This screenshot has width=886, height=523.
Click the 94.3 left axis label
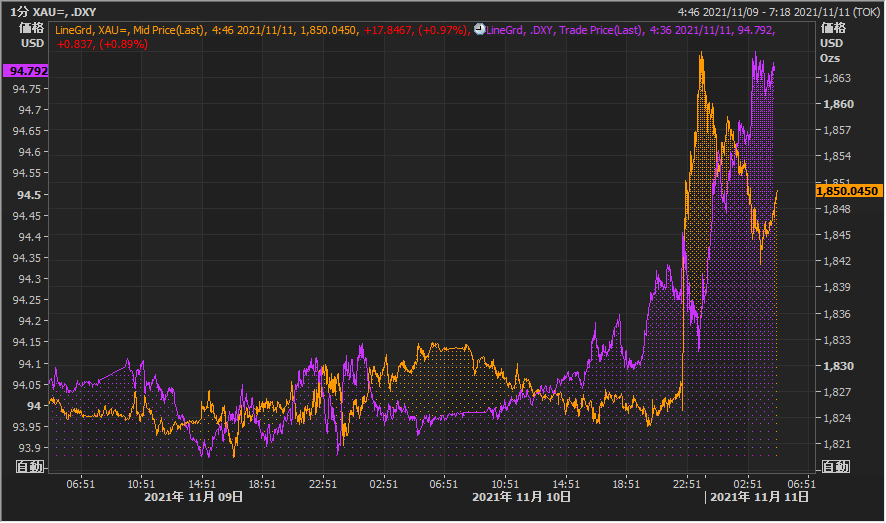click(x=30, y=279)
